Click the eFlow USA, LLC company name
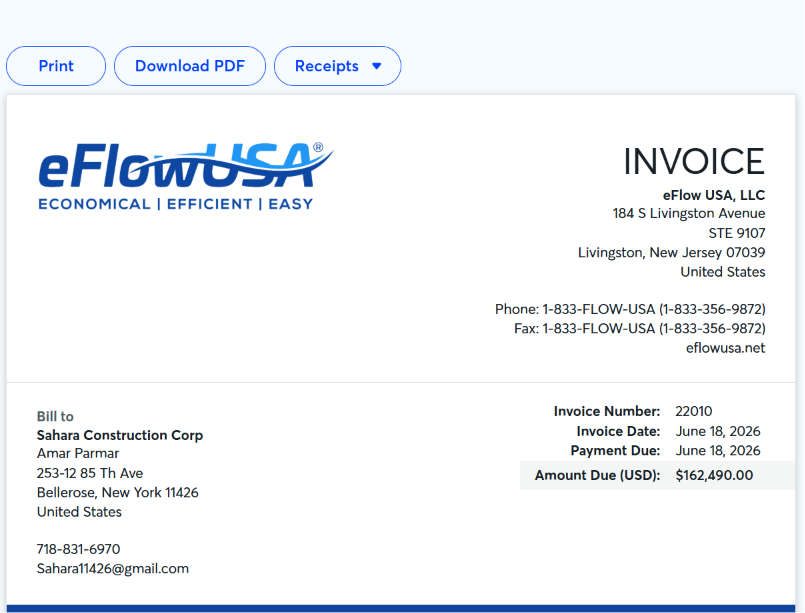 click(x=714, y=196)
